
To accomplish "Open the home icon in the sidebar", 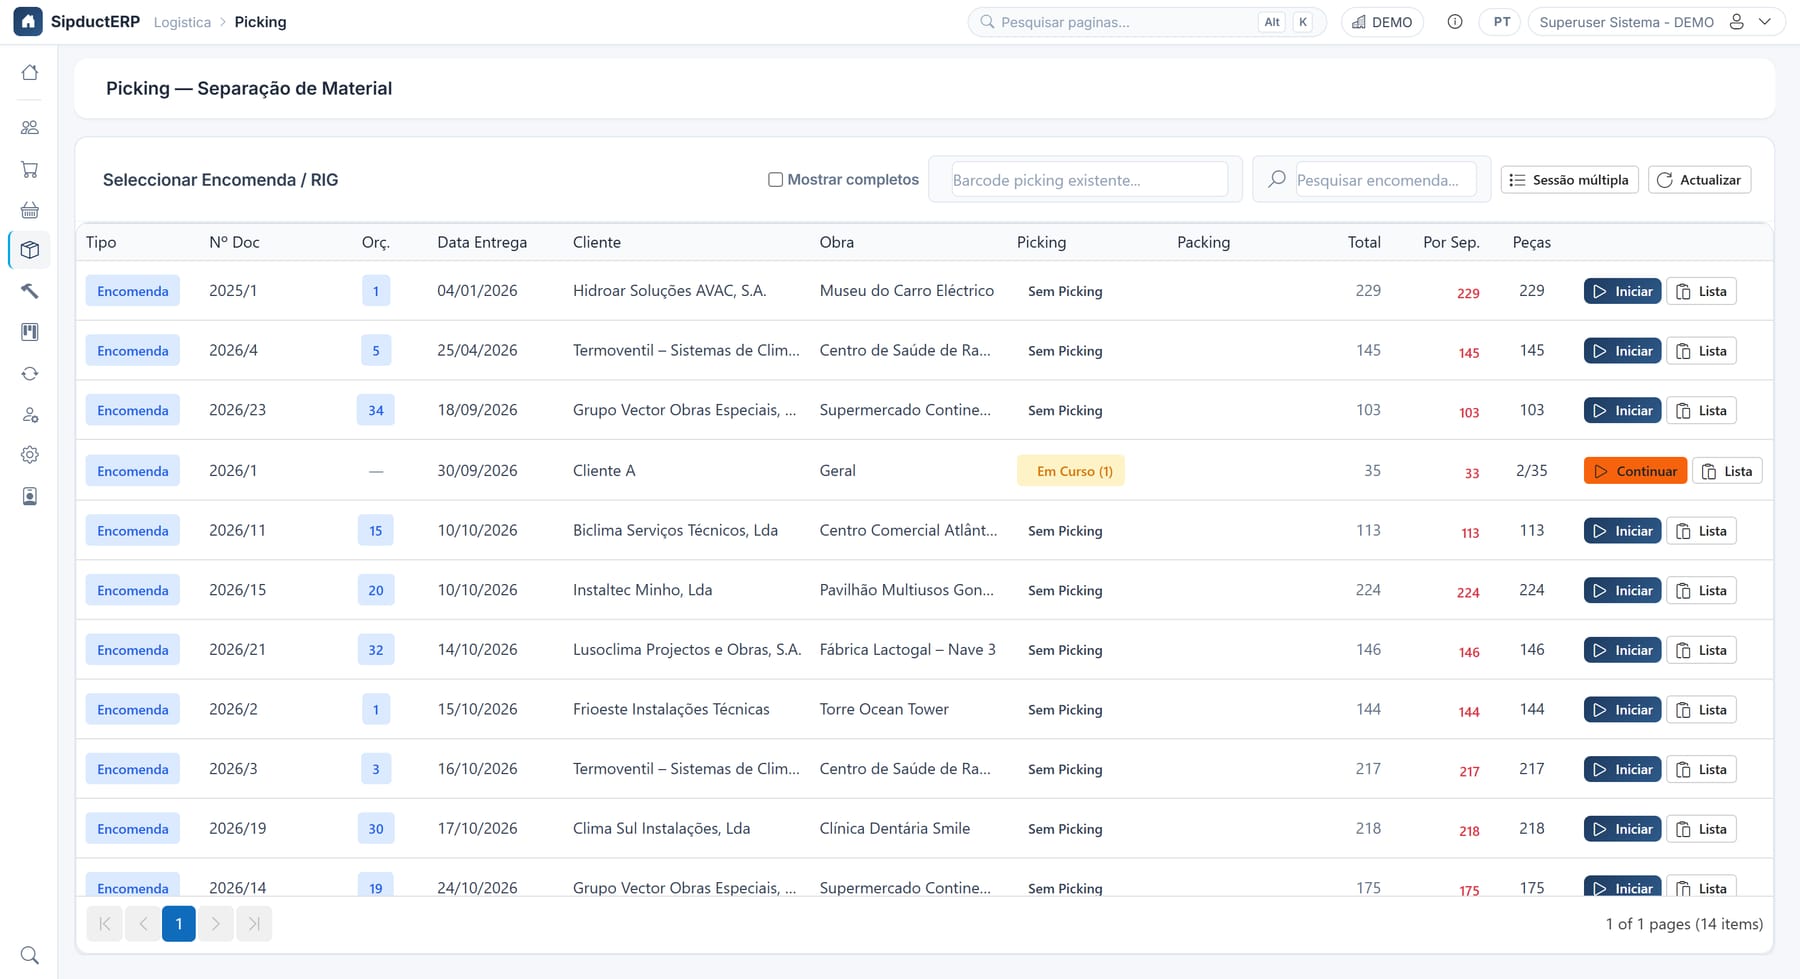I will pos(30,73).
